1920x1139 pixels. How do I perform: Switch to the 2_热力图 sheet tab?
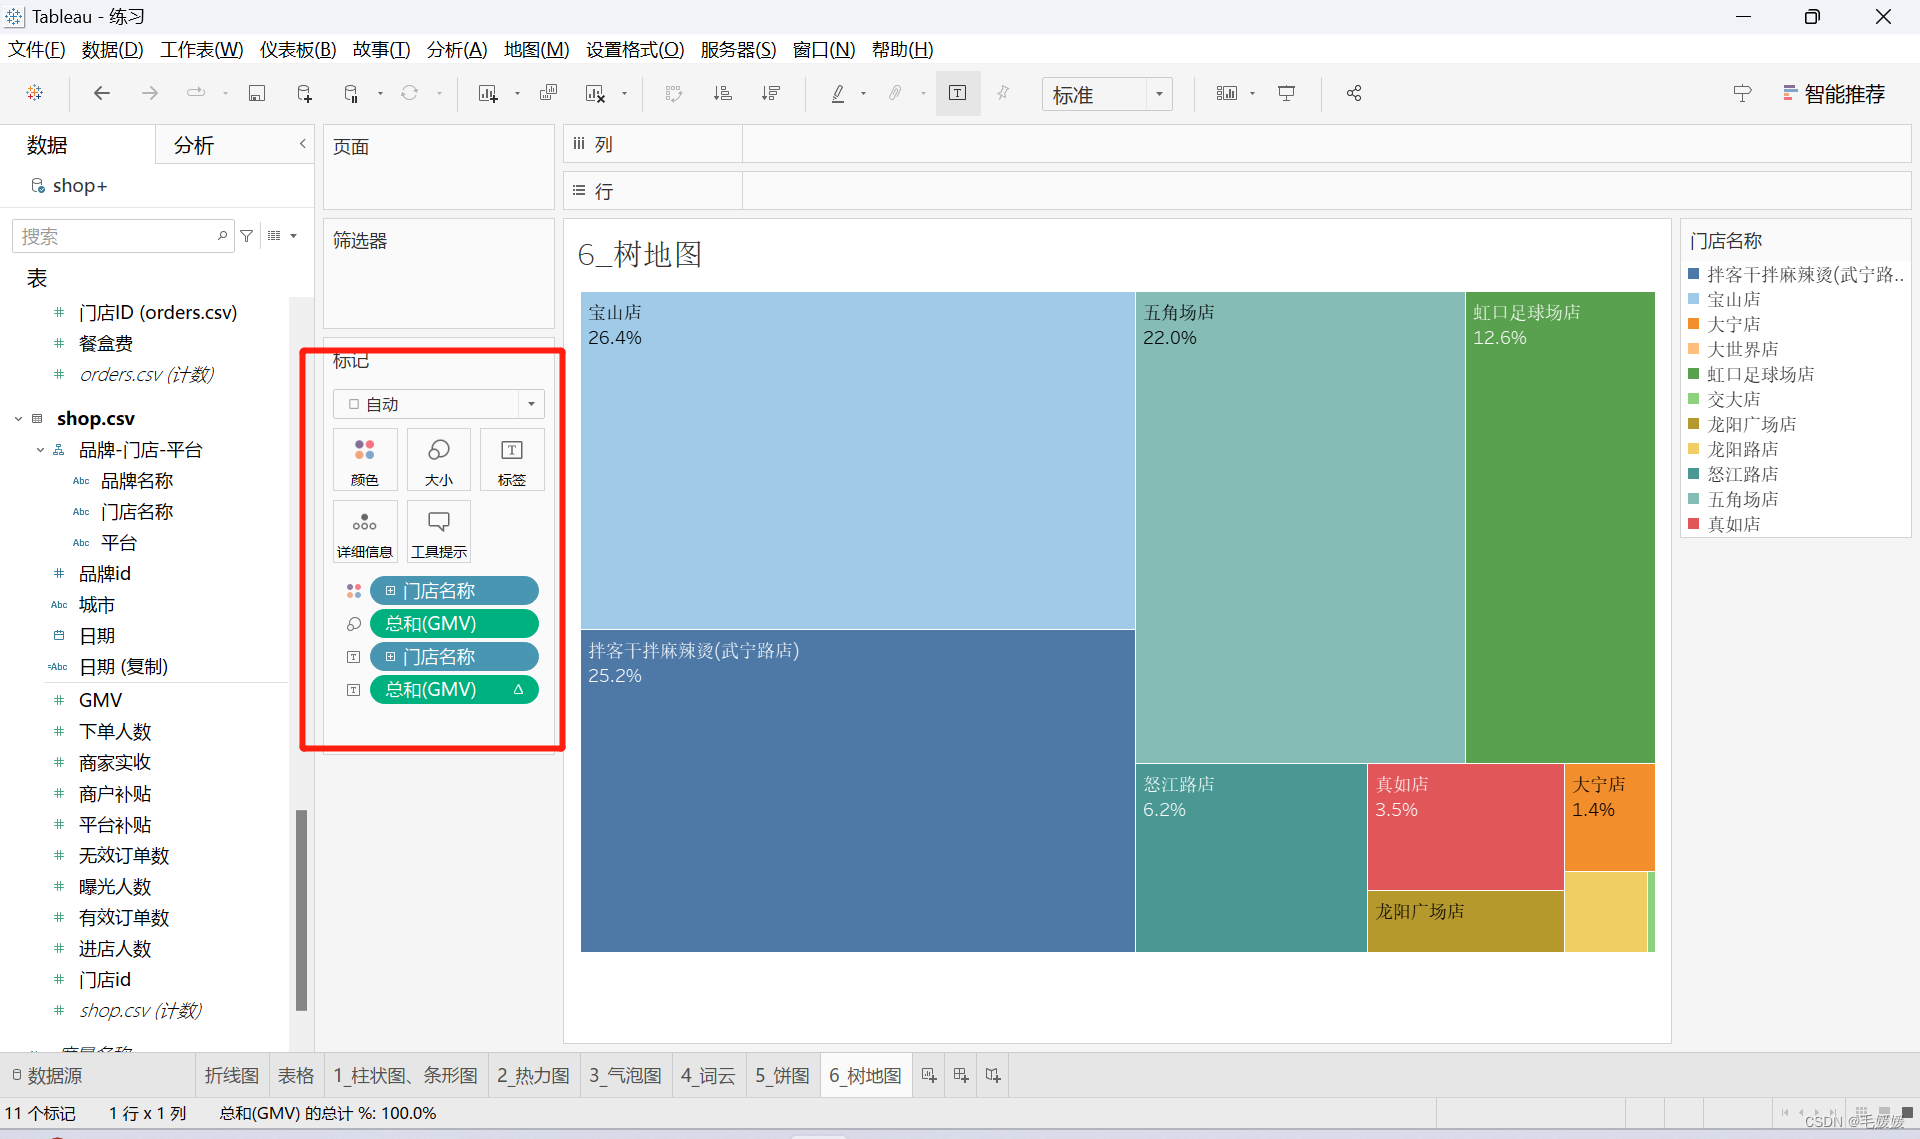(x=533, y=1075)
